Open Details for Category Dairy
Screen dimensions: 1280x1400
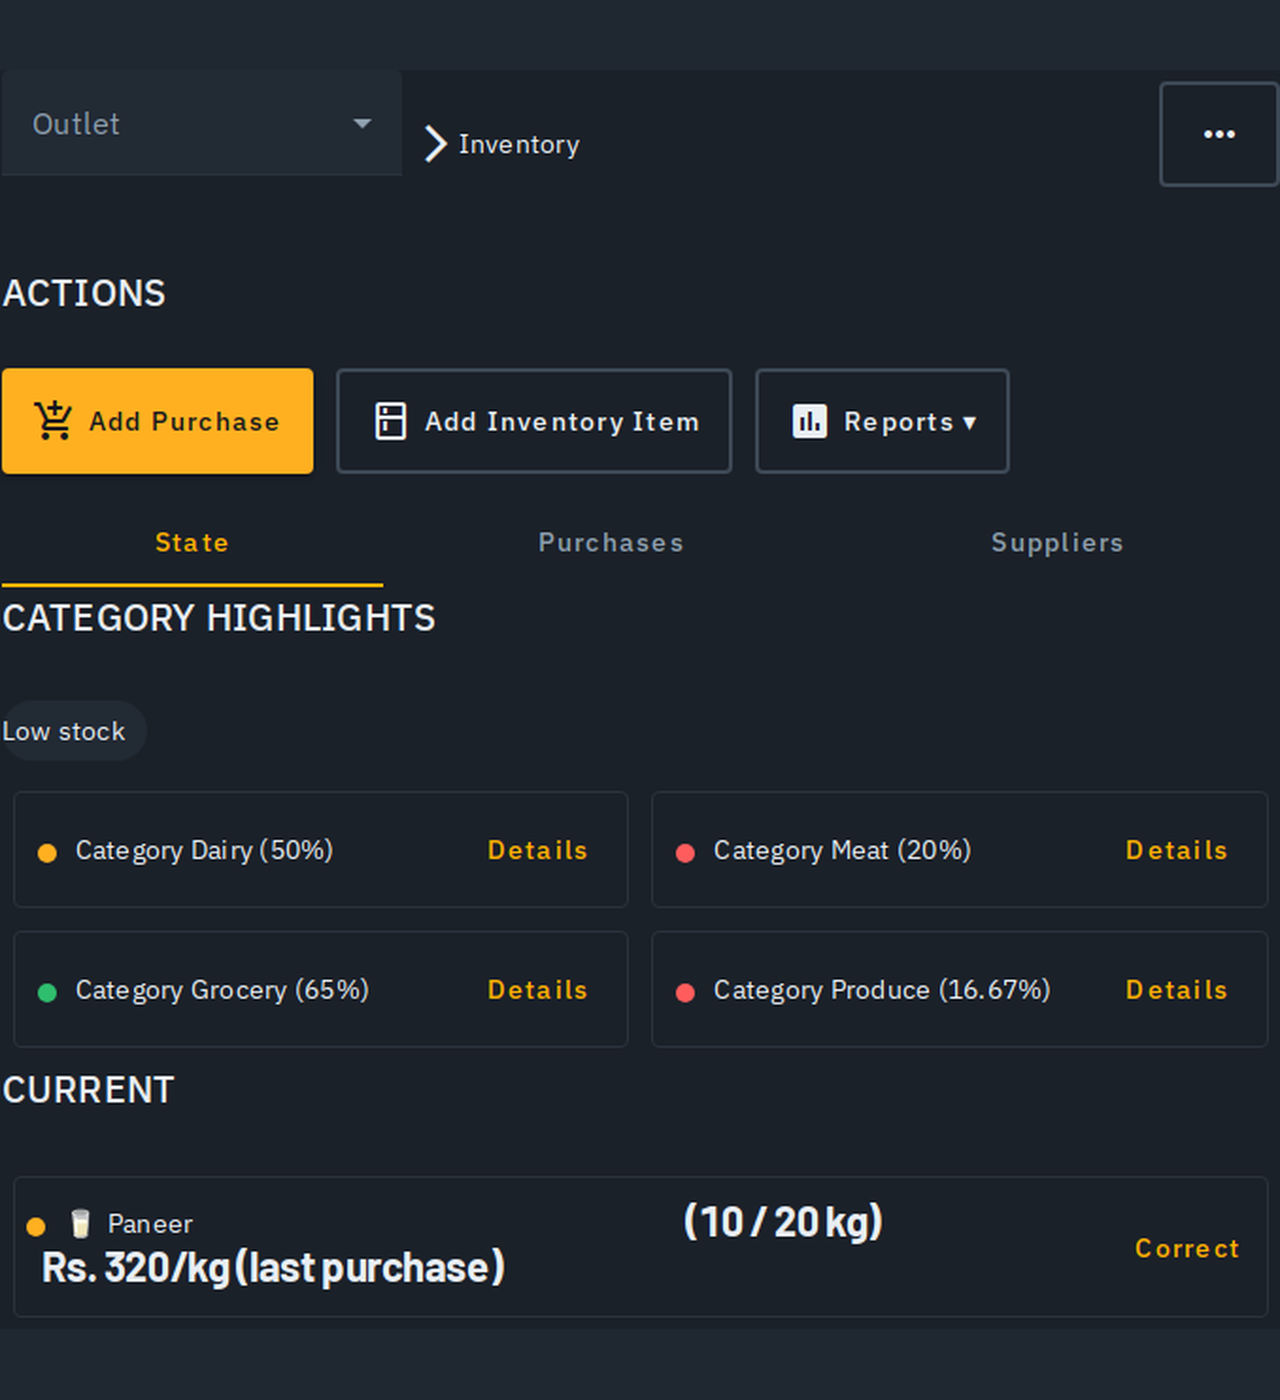click(x=537, y=850)
